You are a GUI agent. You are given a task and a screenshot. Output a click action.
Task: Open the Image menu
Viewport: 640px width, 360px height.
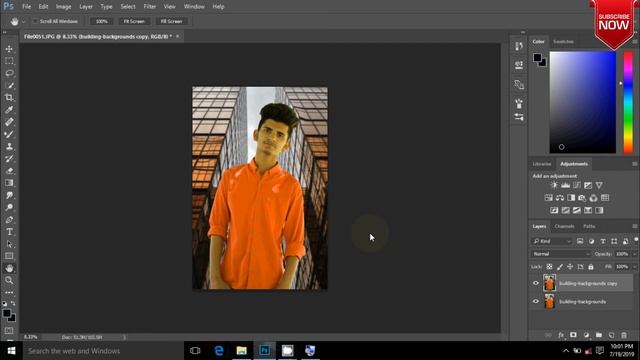tap(63, 7)
